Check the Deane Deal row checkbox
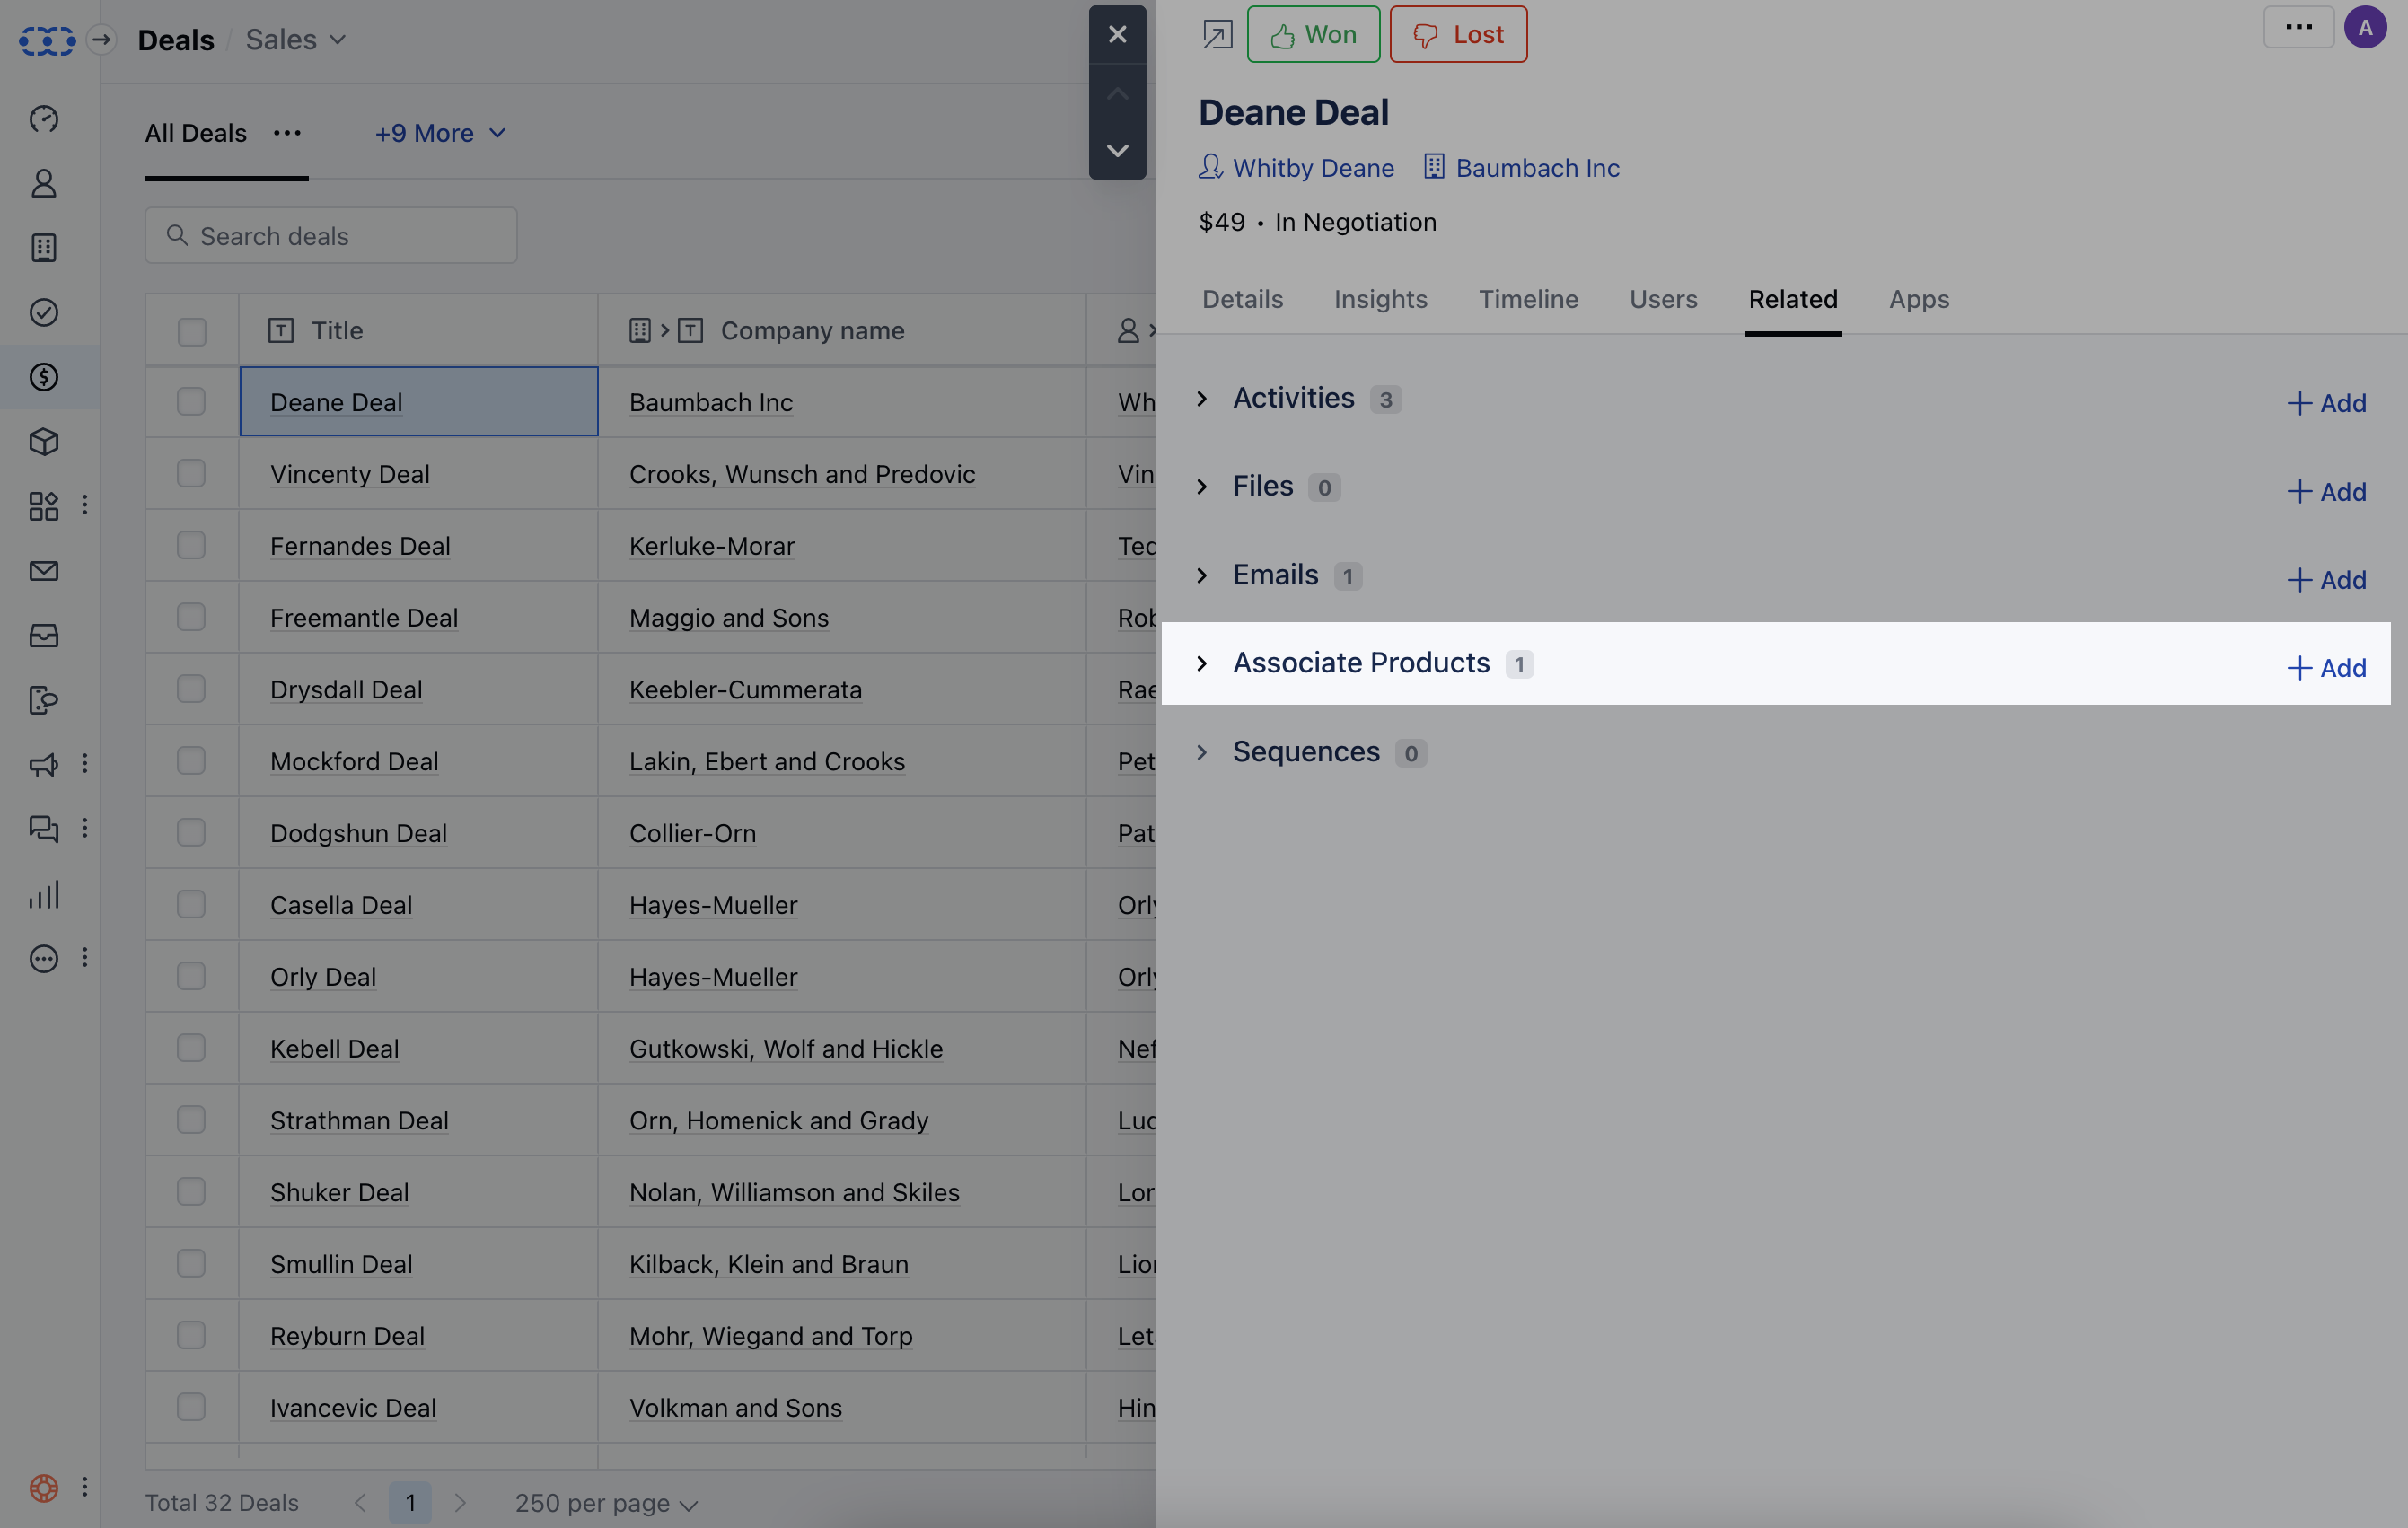Viewport: 2408px width, 1528px height. click(x=191, y=402)
